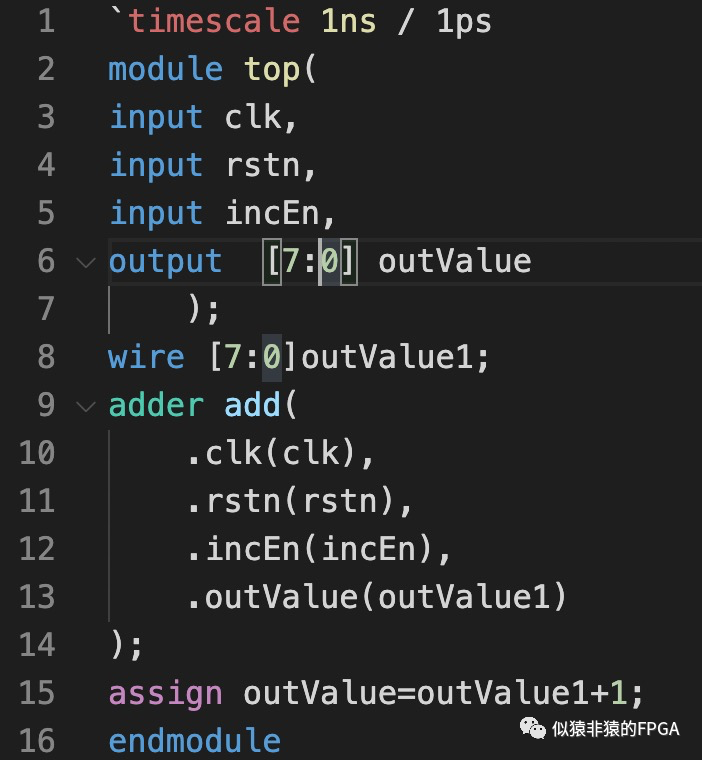Click the wire keyword on line 8

(146, 356)
